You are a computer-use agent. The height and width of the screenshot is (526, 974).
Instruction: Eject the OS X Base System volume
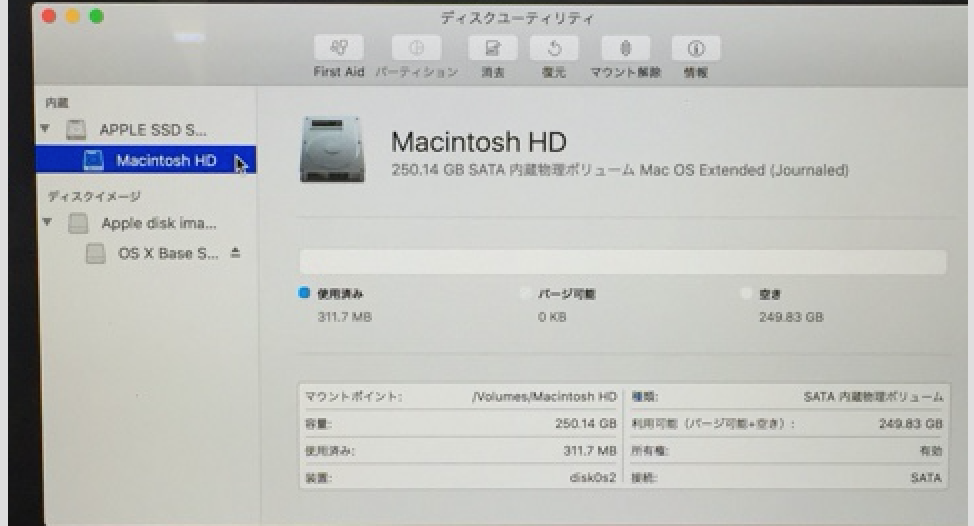coord(235,253)
